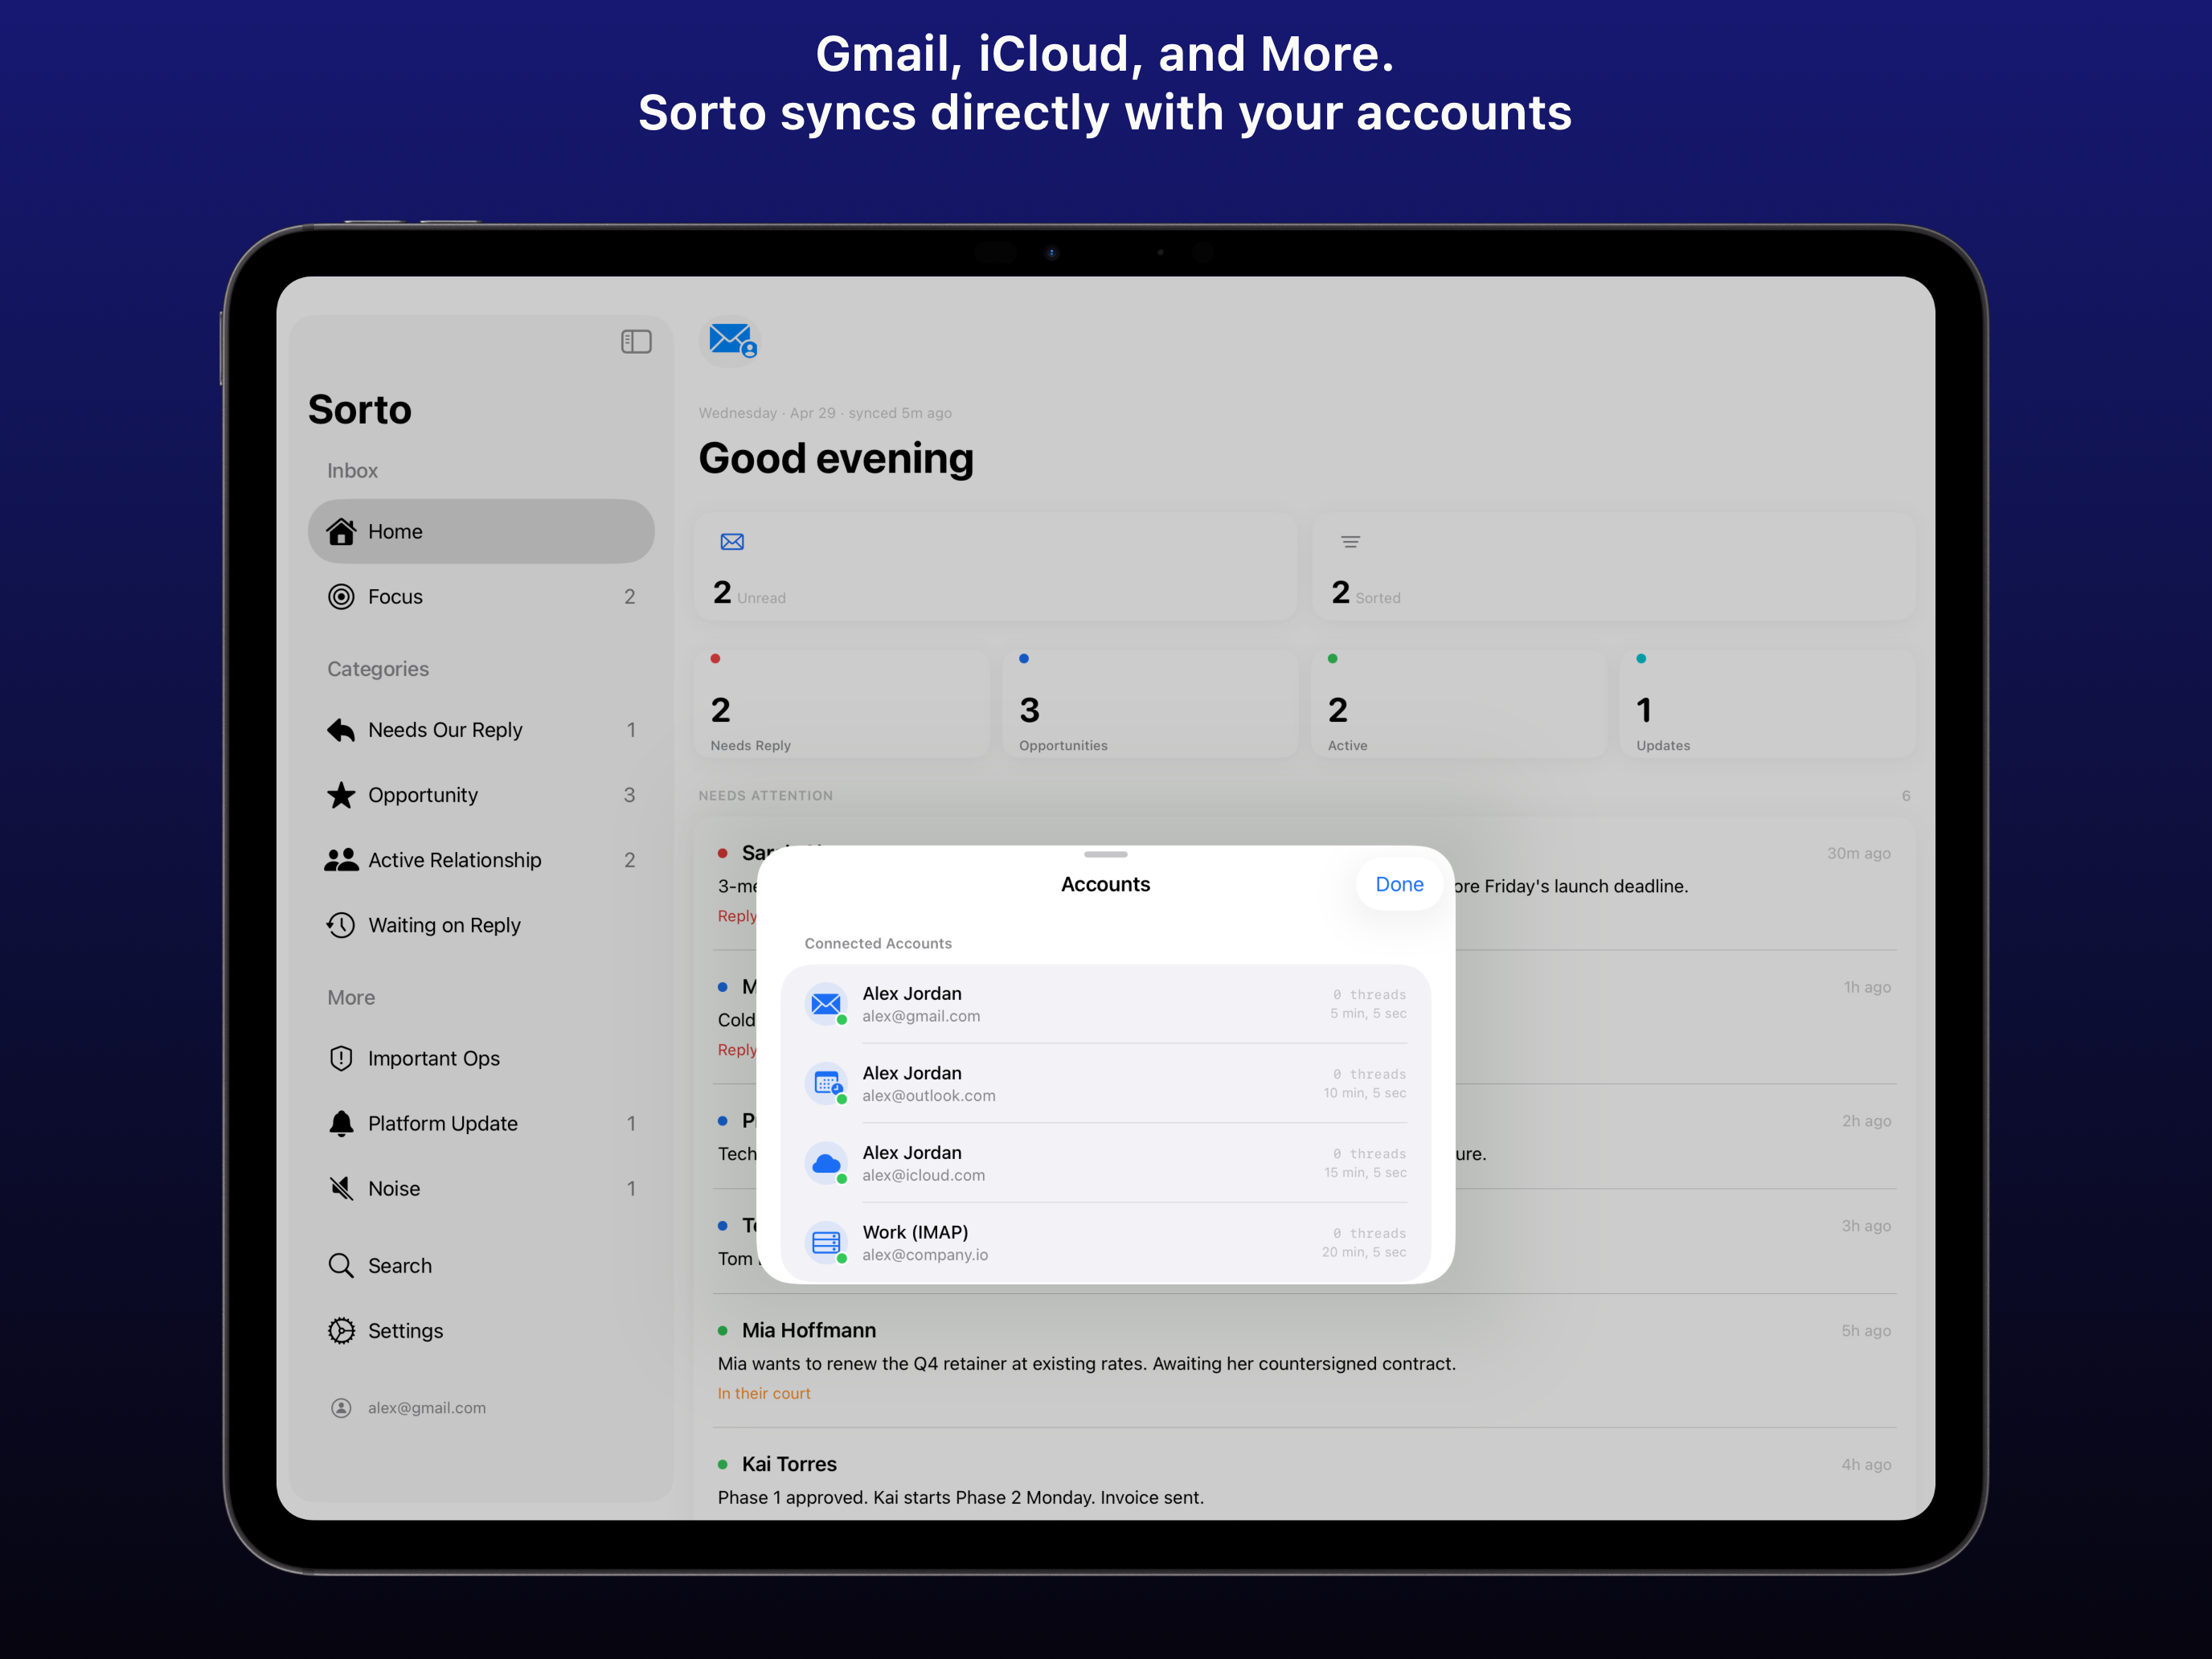The image size is (2212, 1659).
Task: Open Settings from the sidebar
Action: 481,1330
